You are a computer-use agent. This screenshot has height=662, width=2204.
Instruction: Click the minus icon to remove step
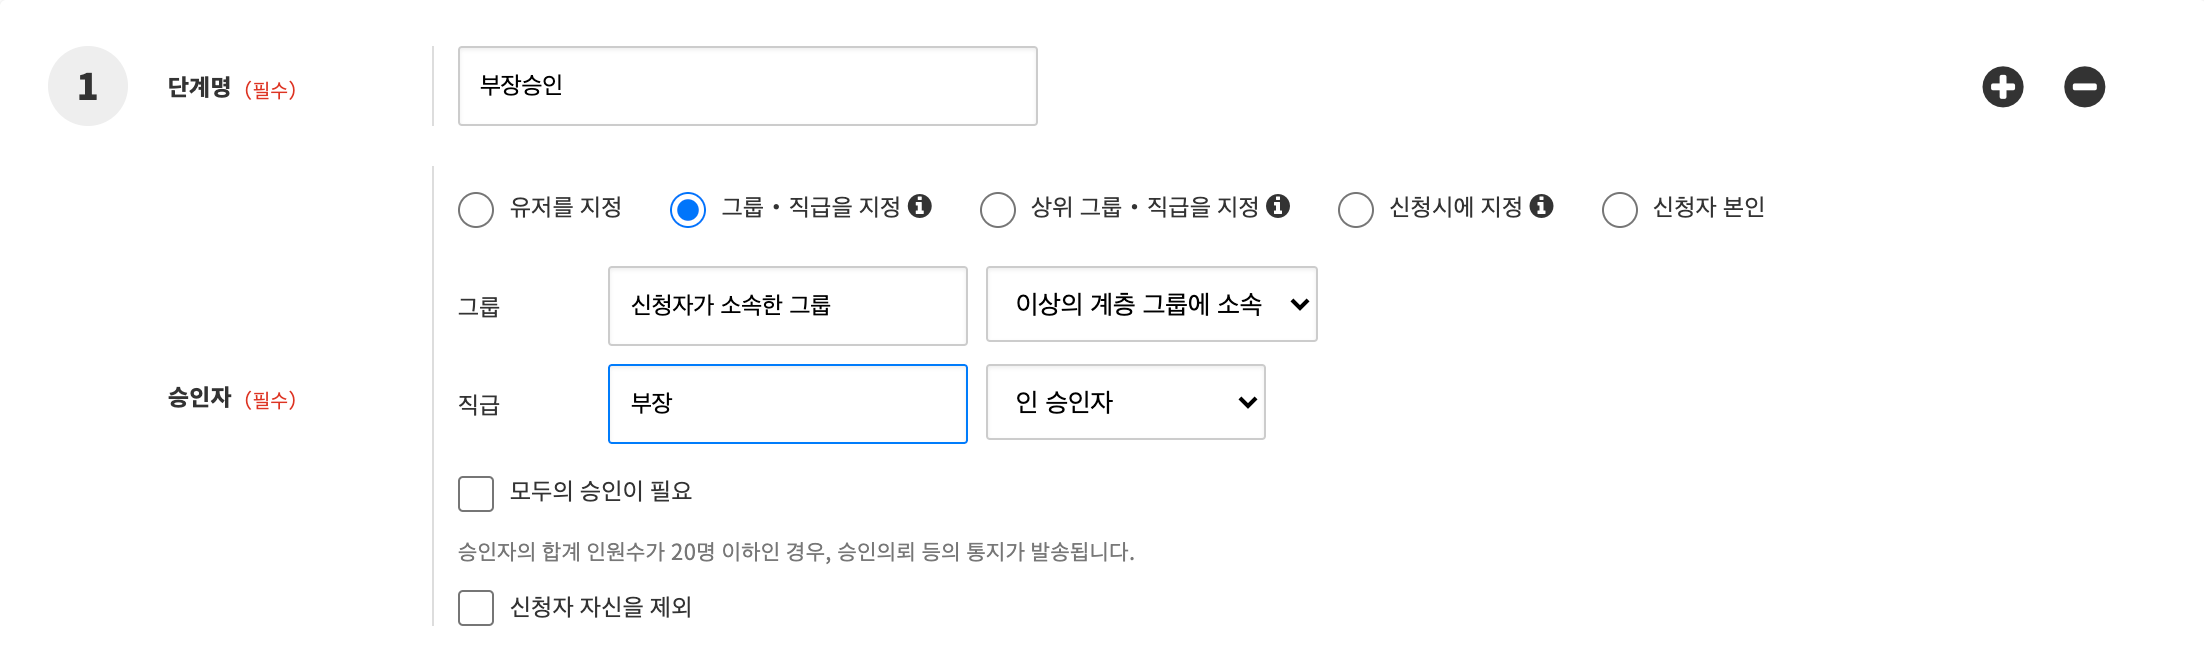coord(2084,87)
